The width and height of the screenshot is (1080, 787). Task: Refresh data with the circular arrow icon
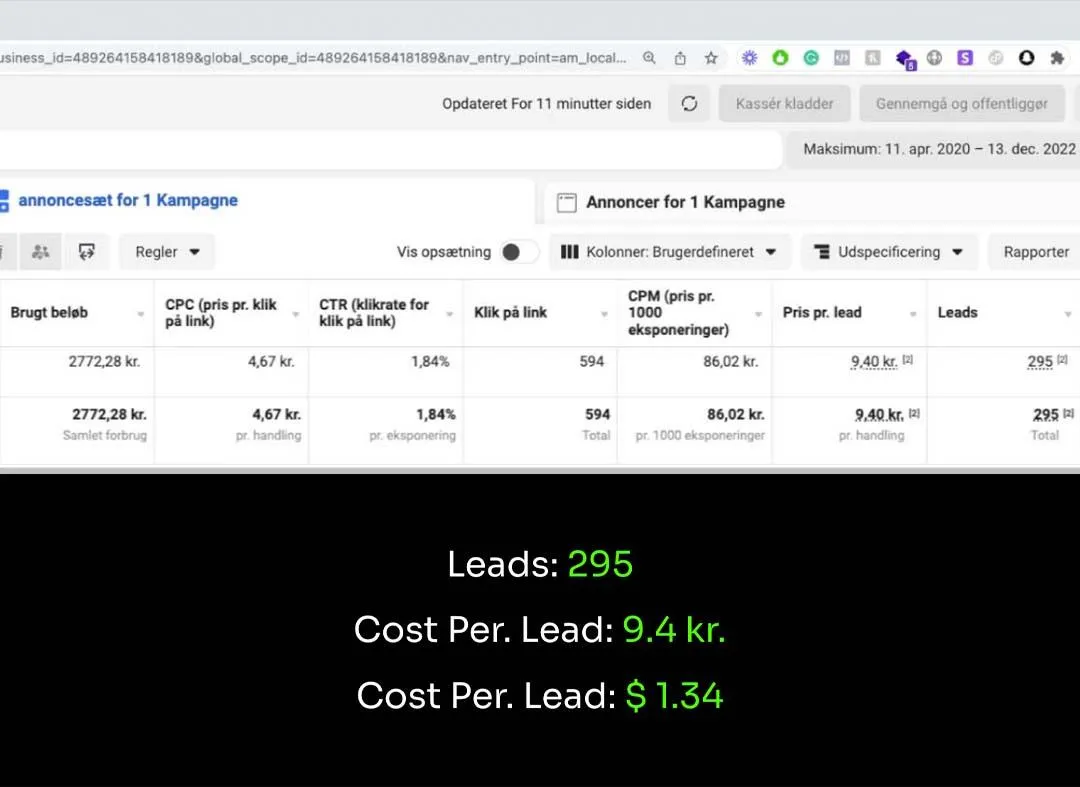(x=689, y=103)
